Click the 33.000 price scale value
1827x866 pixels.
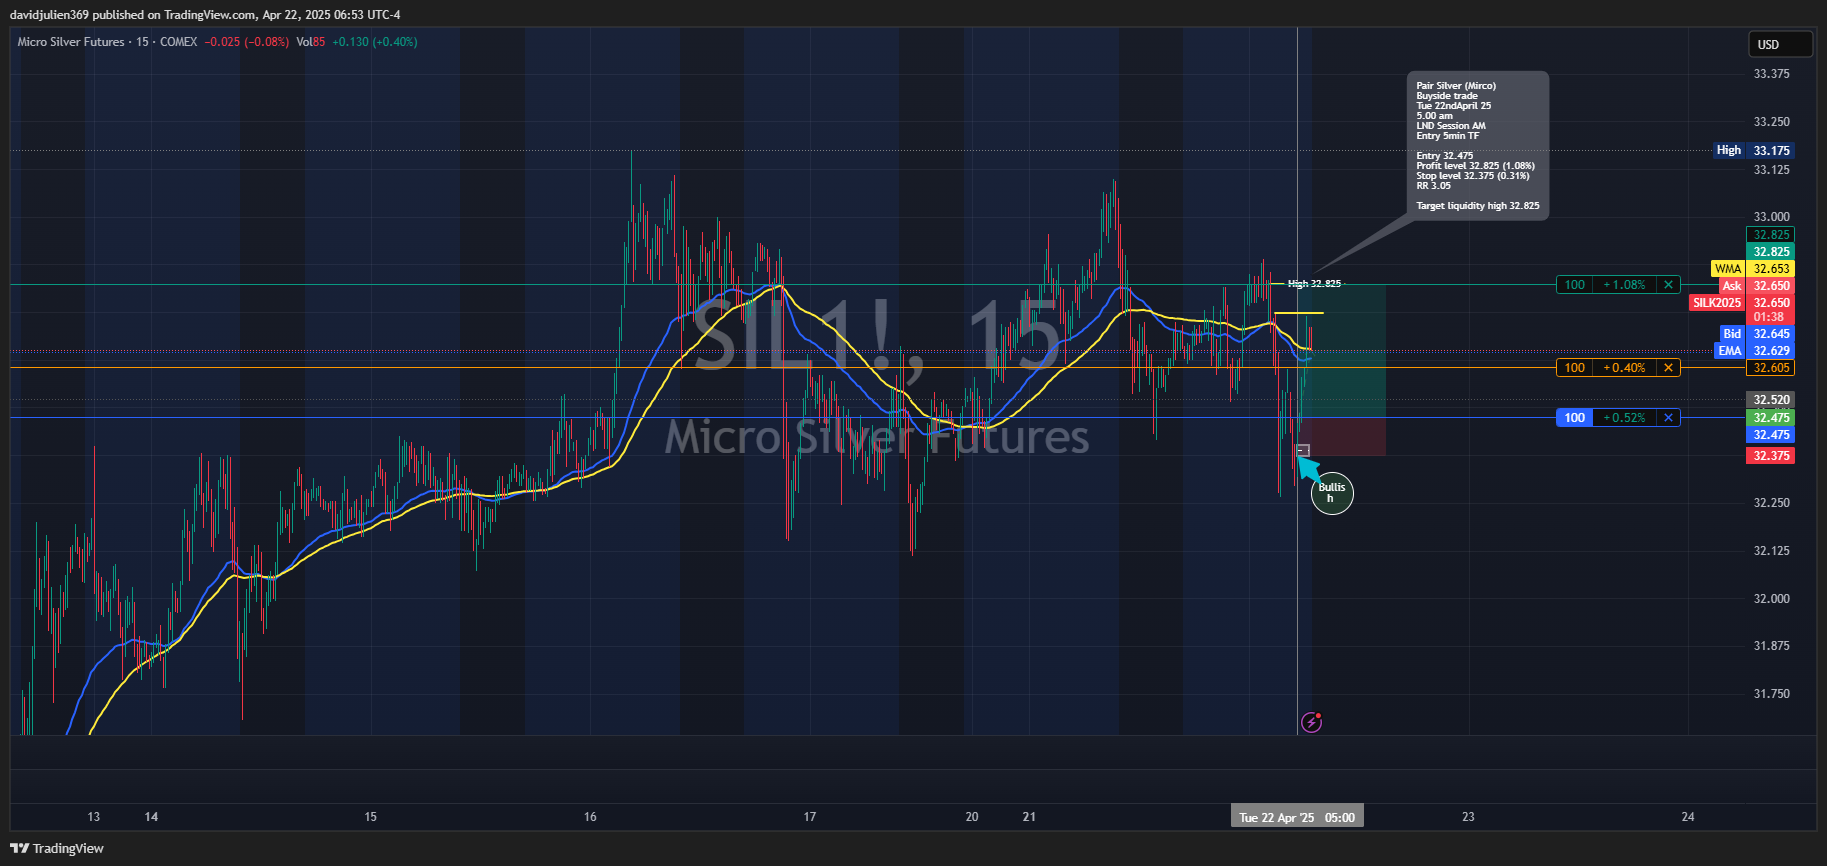(x=1771, y=217)
